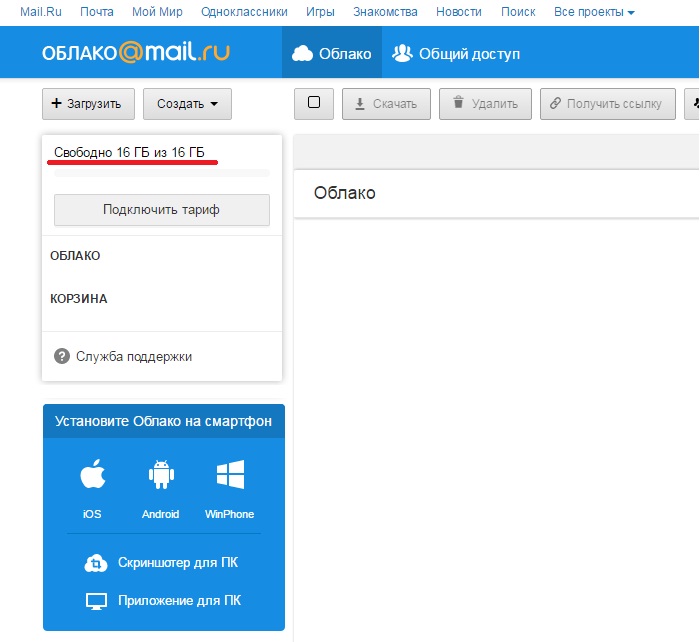
Task: Download the WinPhone app via Windows icon
Action: pos(230,474)
